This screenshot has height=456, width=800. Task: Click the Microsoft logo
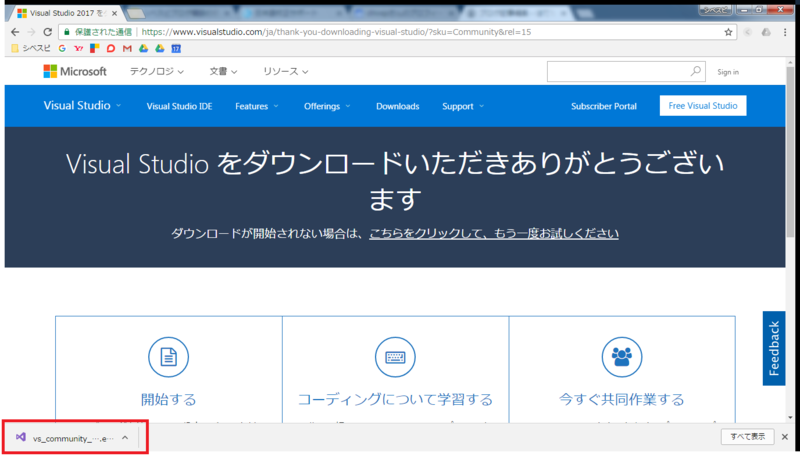pyautogui.click(x=75, y=71)
